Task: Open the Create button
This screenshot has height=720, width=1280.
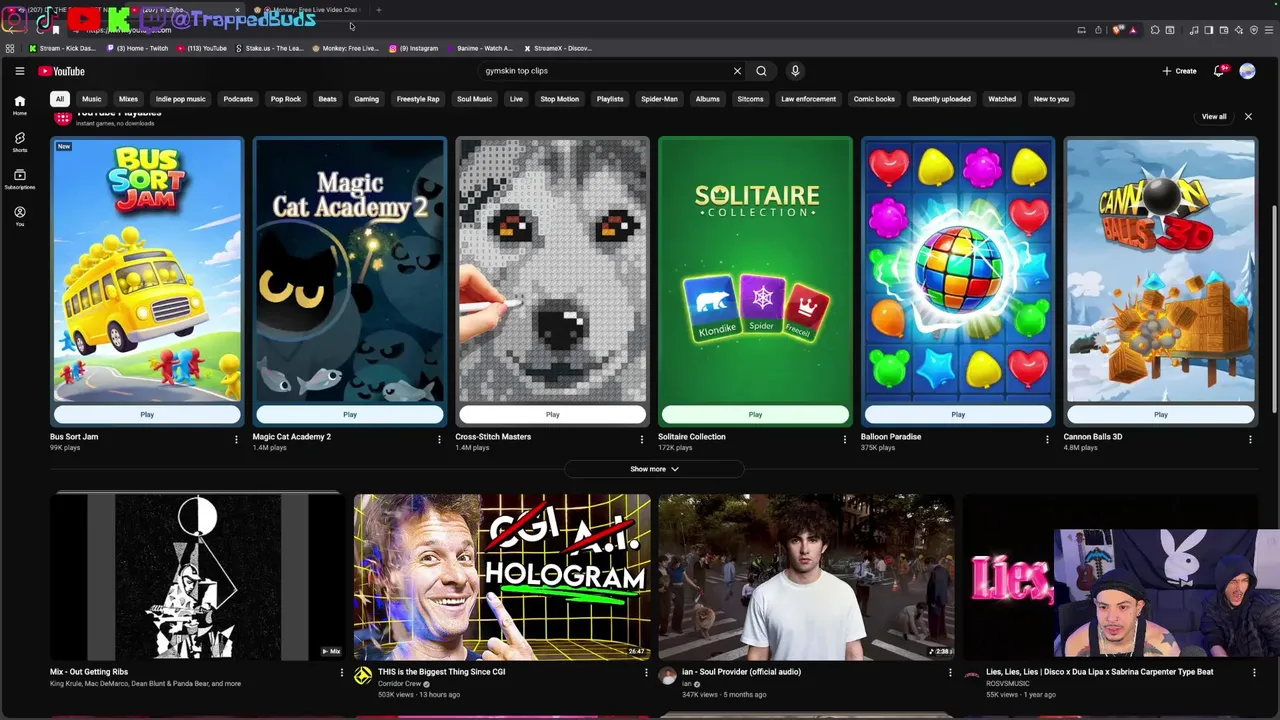Action: tap(1179, 71)
